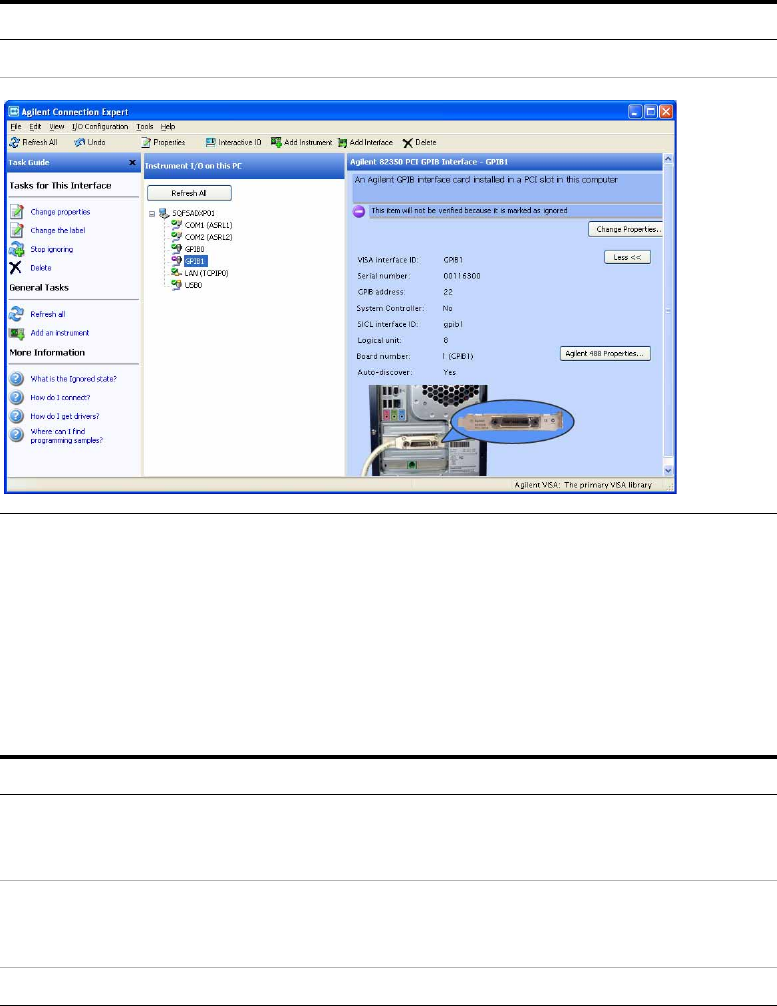Image resolution: width=777 pixels, height=1006 pixels.
Task: Click the Undo toolbar icon
Action: [79, 142]
